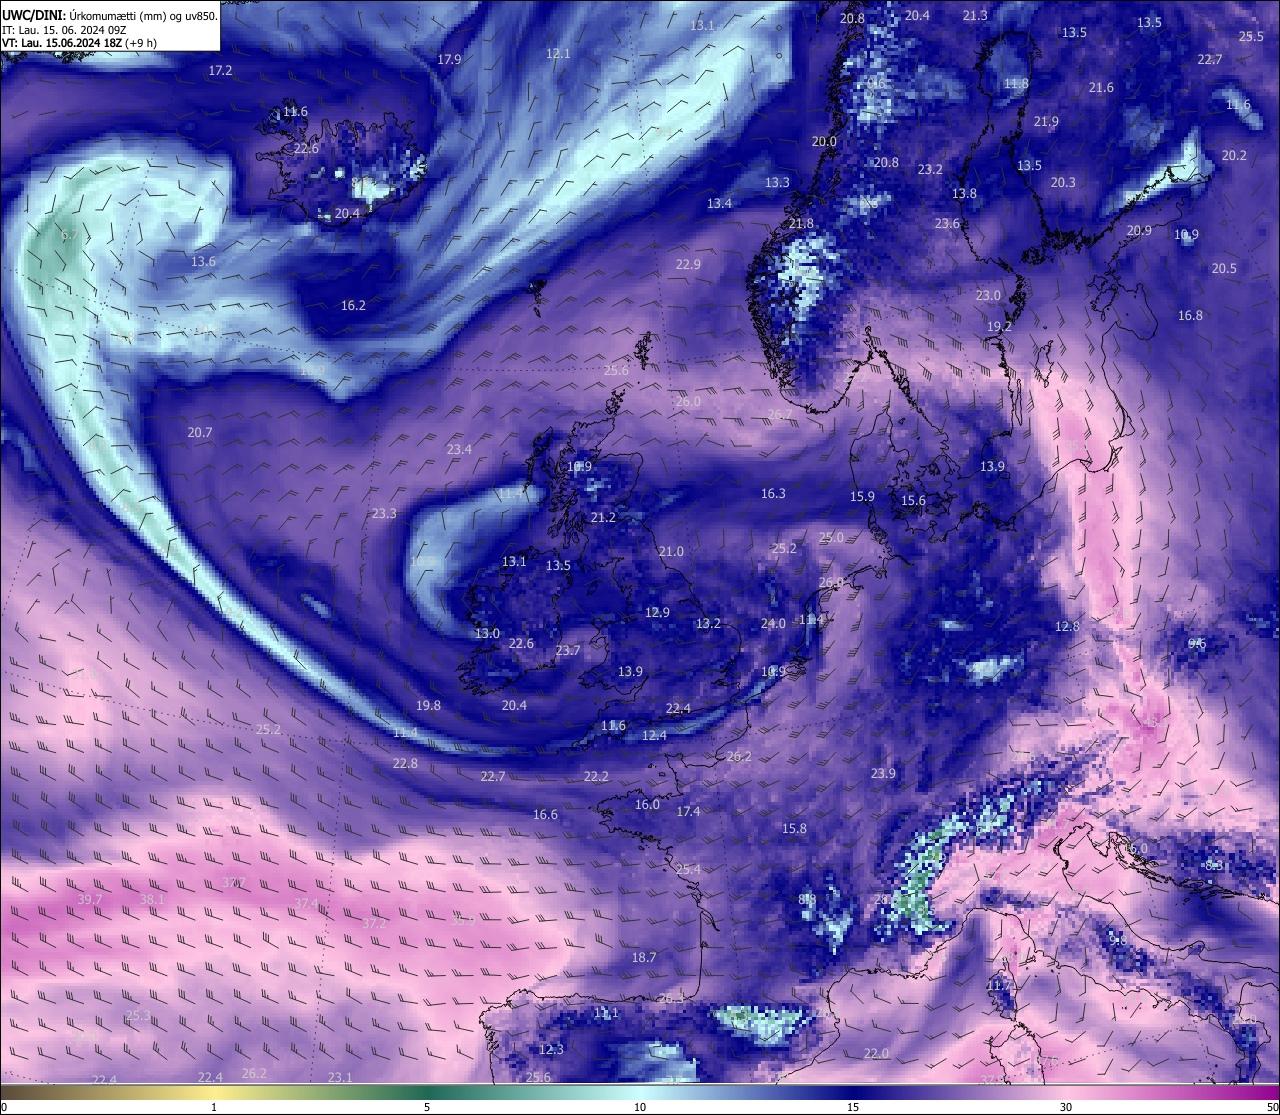
Task: Click the map value 23.6
Action: pos(947,224)
